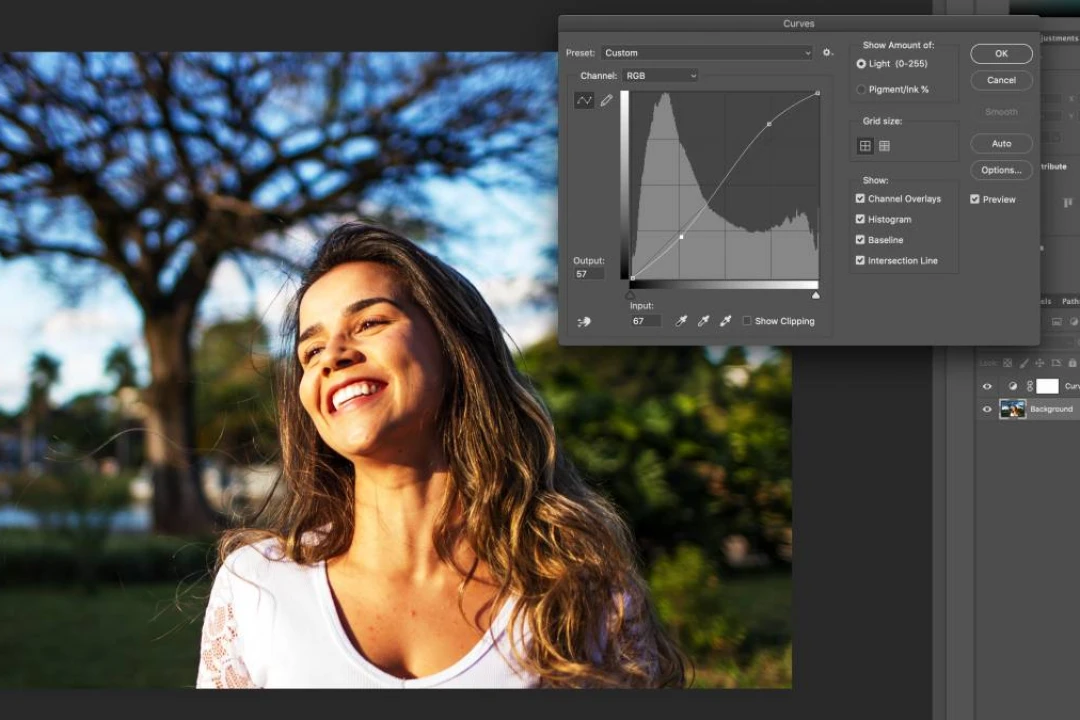Screen dimensions: 1080x720
Task: Switch to the Paths panel tab
Action: [1070, 301]
